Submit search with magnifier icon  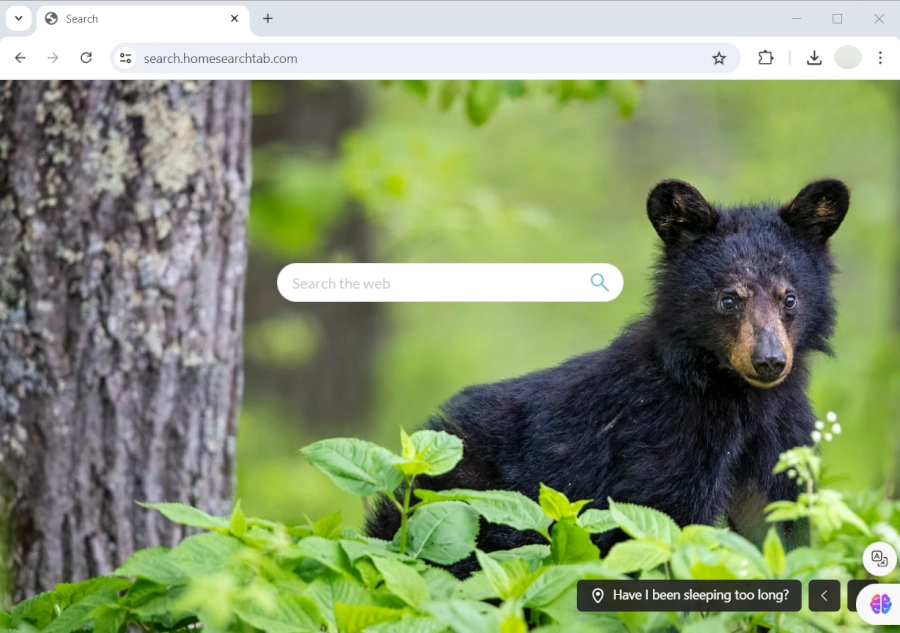(x=599, y=282)
